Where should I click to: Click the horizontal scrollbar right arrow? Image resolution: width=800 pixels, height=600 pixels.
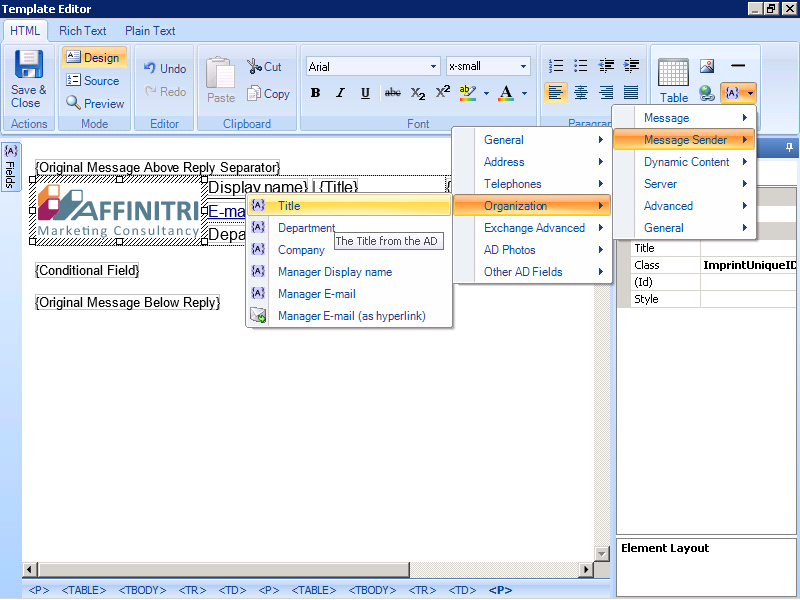pos(586,569)
